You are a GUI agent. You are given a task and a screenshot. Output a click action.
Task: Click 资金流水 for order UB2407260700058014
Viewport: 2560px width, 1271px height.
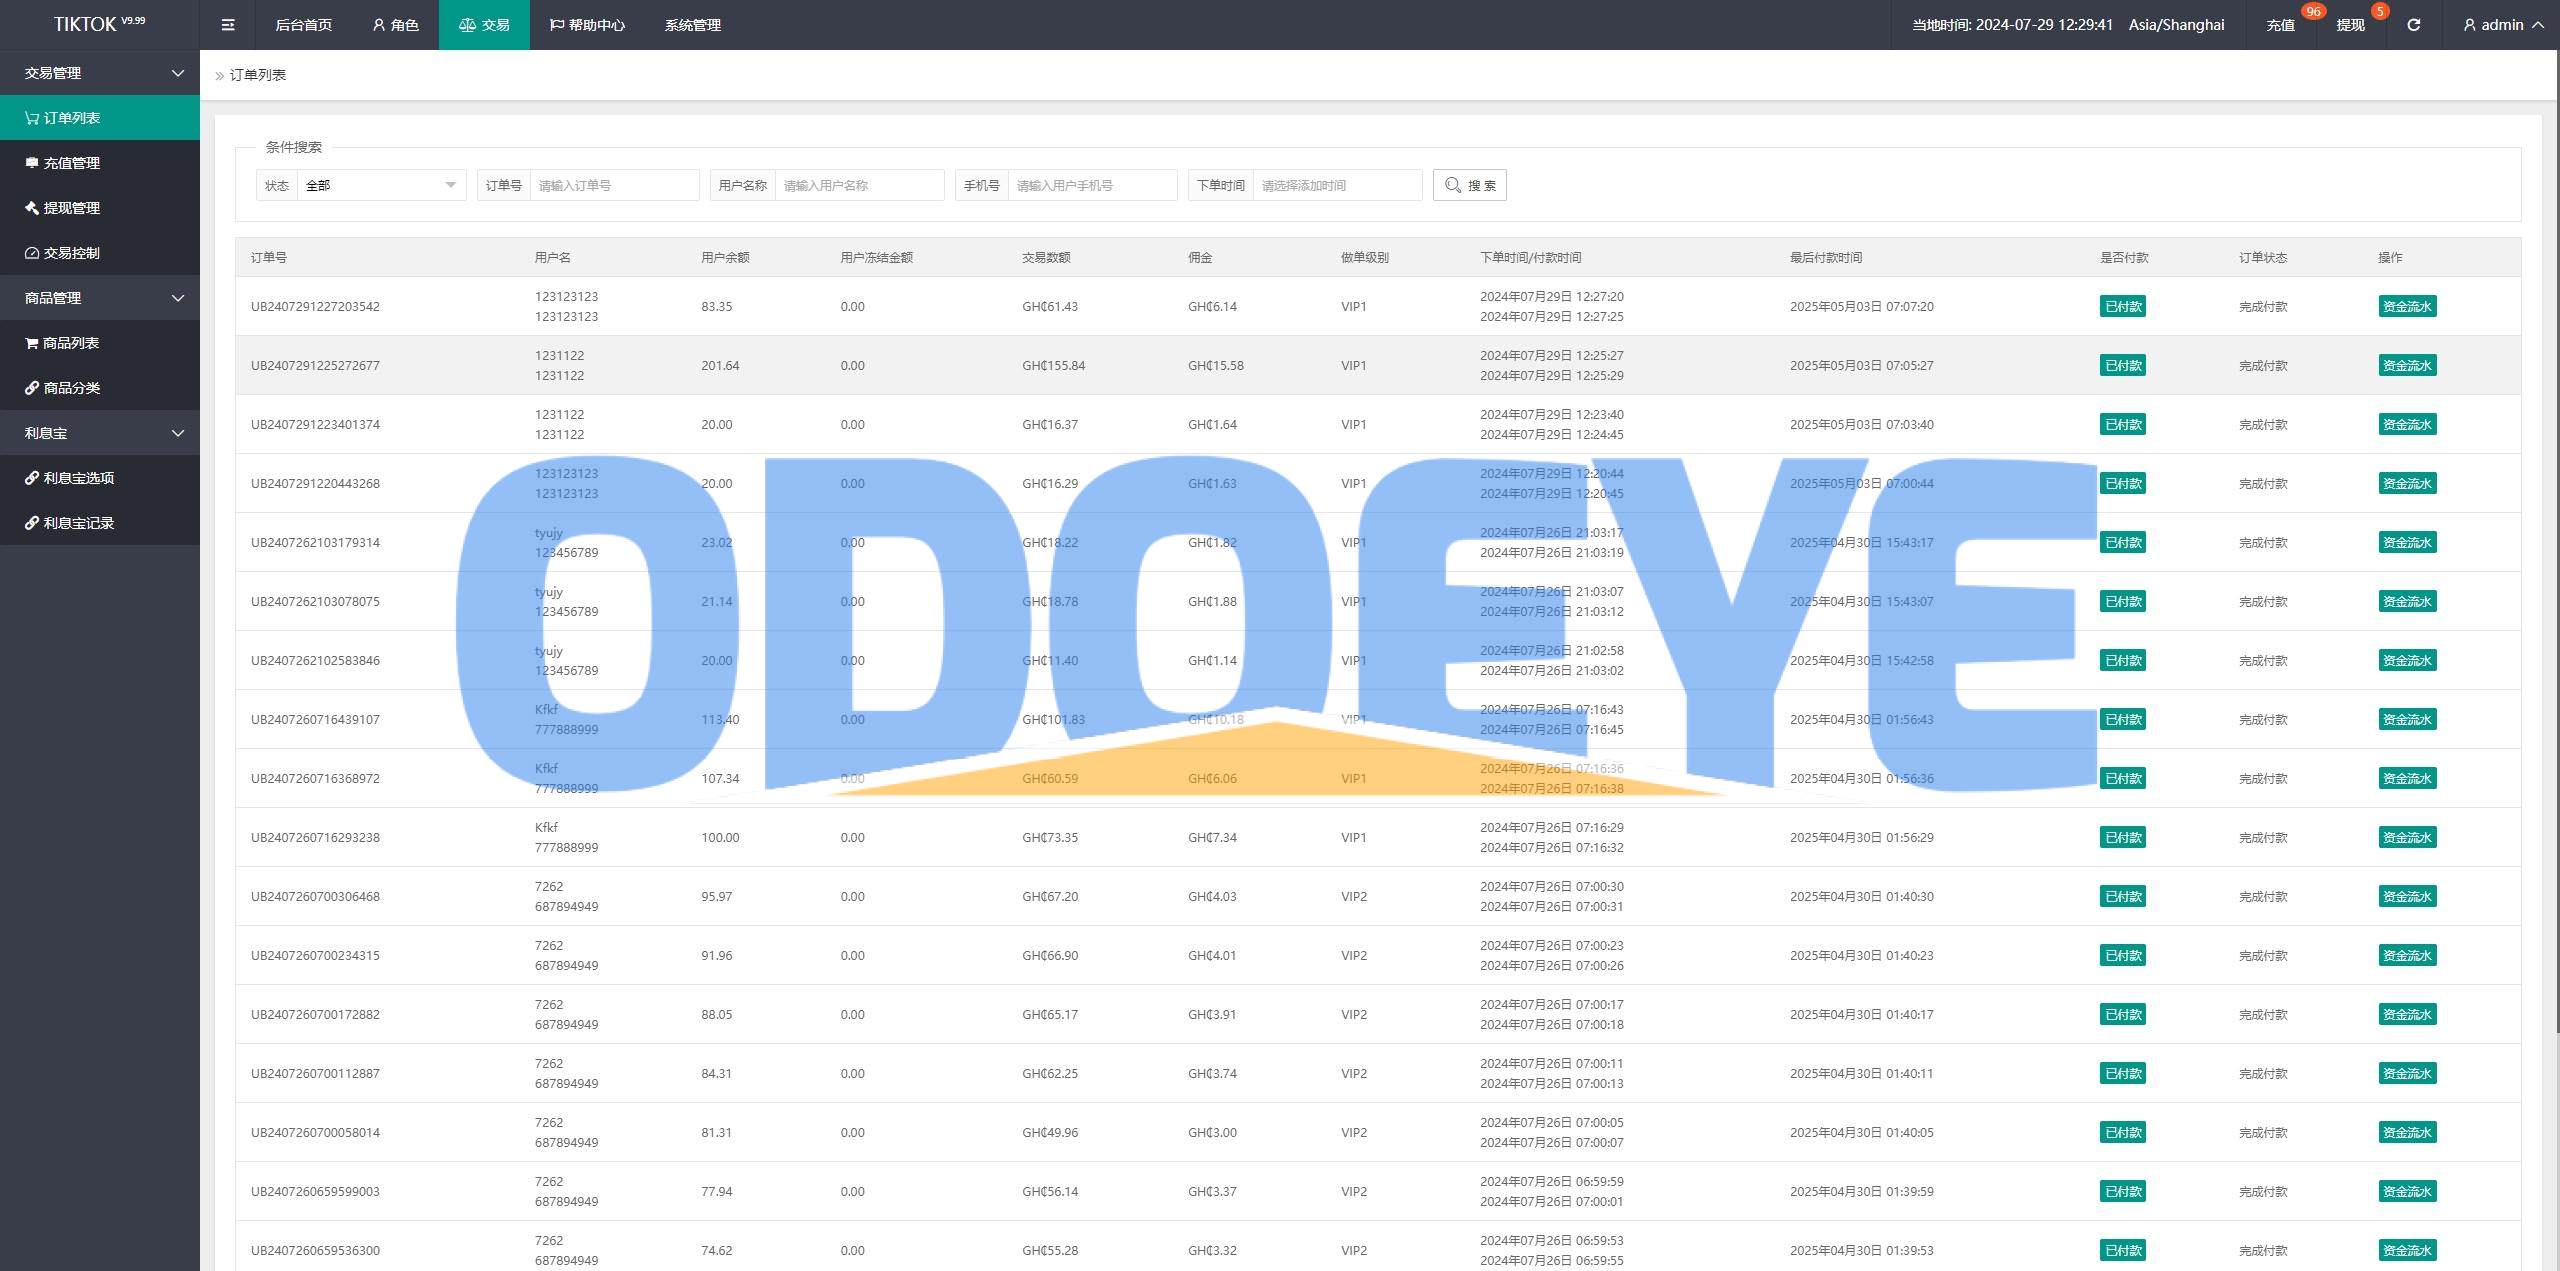[2407, 1132]
